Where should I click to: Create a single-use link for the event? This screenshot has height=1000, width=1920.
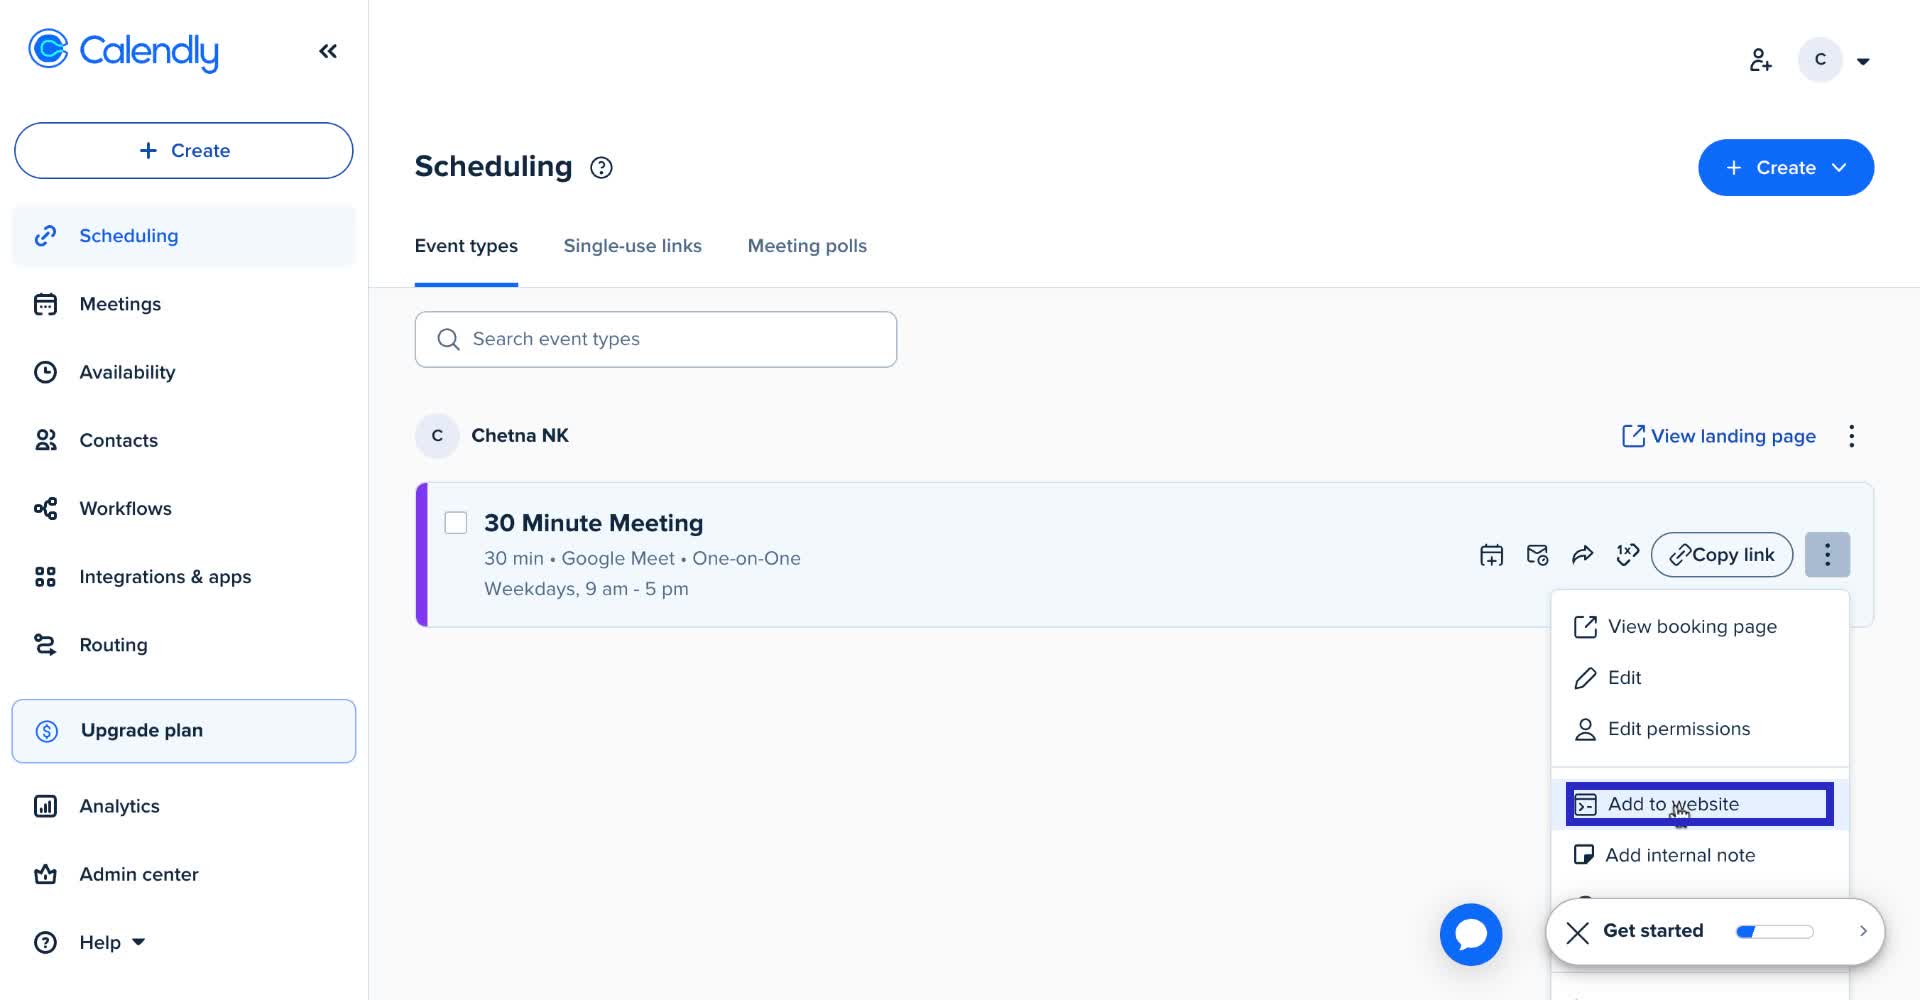point(1627,554)
